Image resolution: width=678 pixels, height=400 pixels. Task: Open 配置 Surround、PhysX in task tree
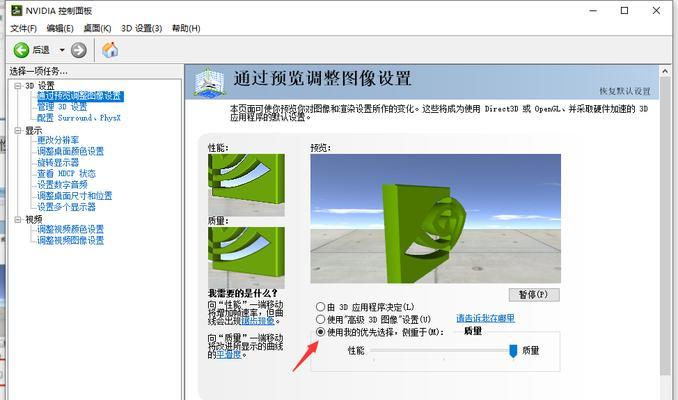[79, 118]
